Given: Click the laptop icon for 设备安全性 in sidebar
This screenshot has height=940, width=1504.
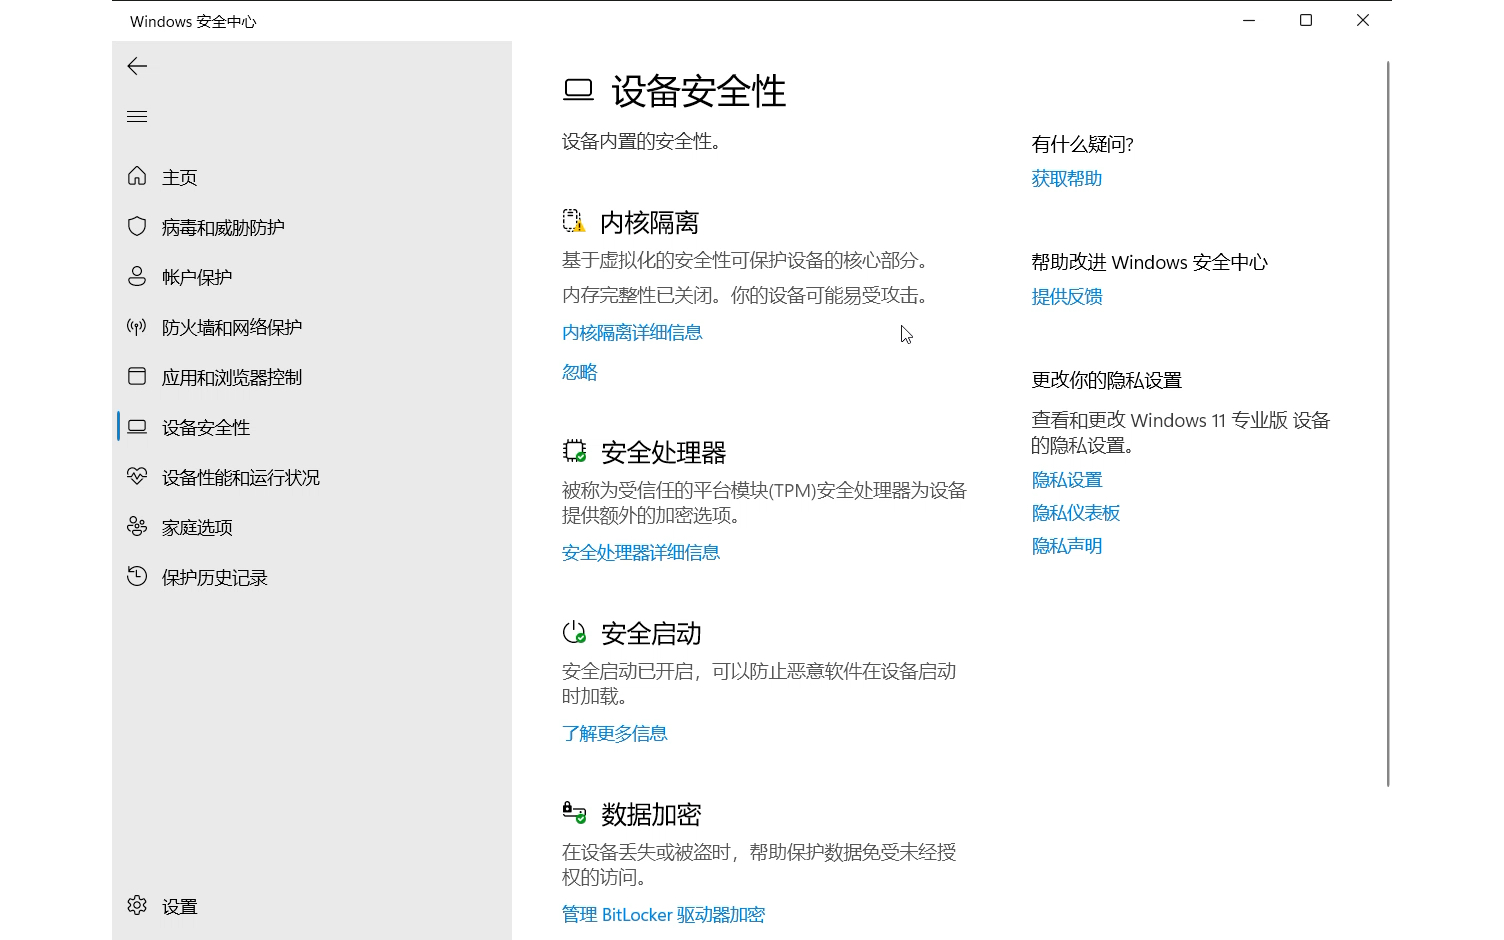Looking at the screenshot, I should click(x=137, y=426).
